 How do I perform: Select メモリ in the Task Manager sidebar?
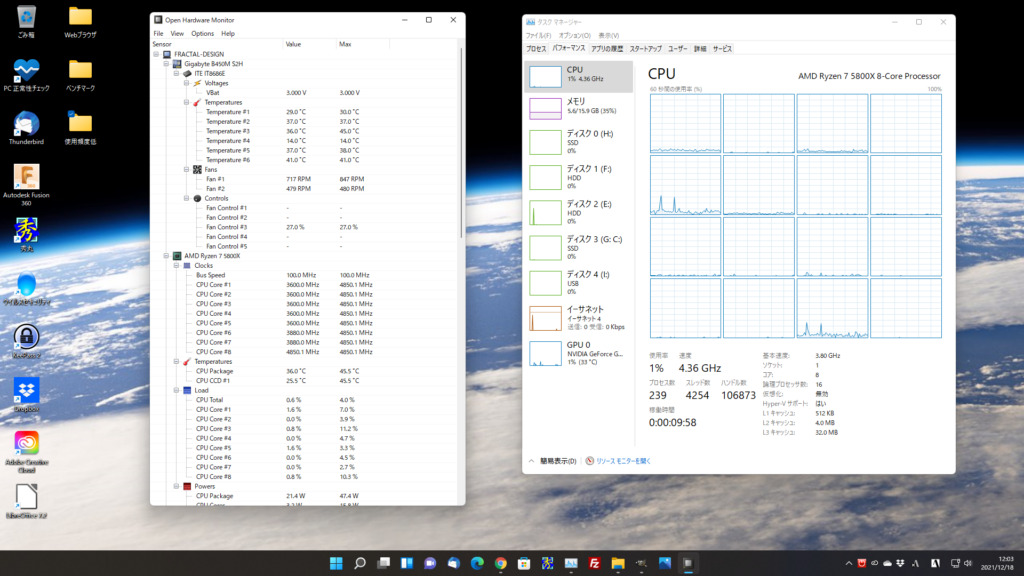pos(579,108)
